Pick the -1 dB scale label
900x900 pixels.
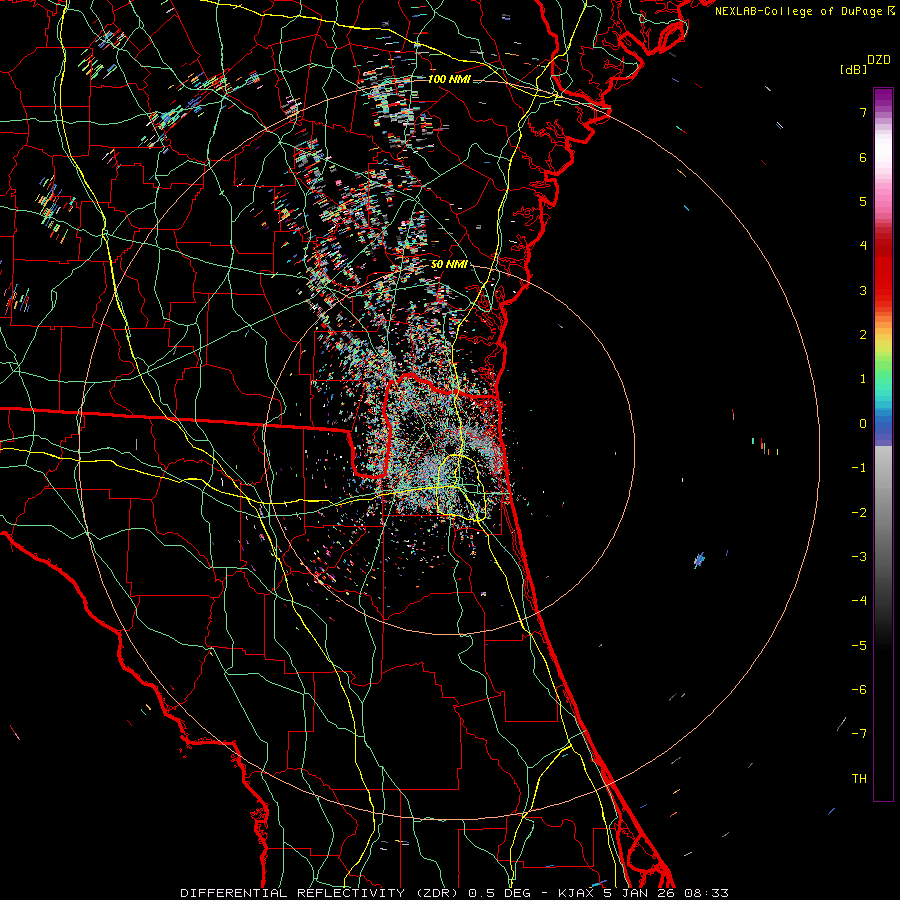[859, 468]
